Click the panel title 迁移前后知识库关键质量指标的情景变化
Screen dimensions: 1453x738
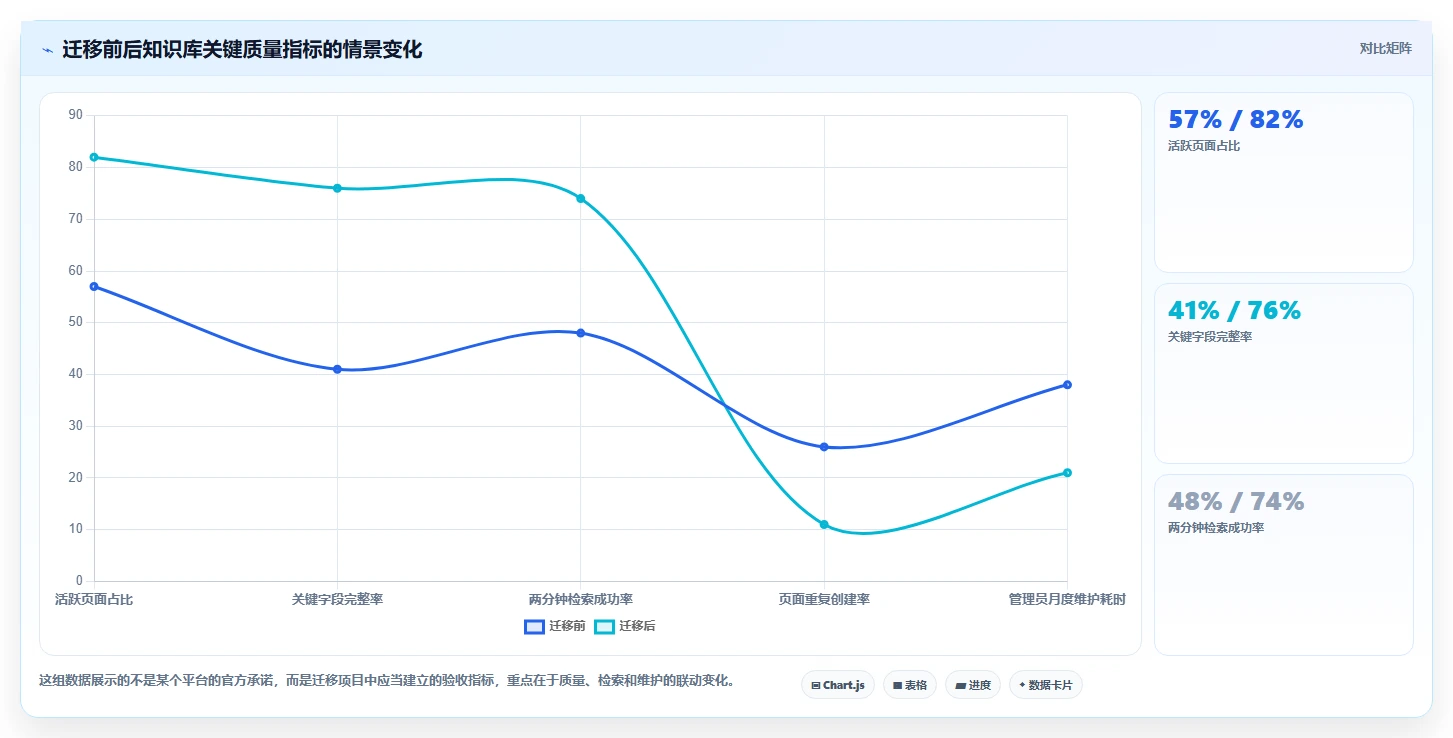click(x=242, y=50)
